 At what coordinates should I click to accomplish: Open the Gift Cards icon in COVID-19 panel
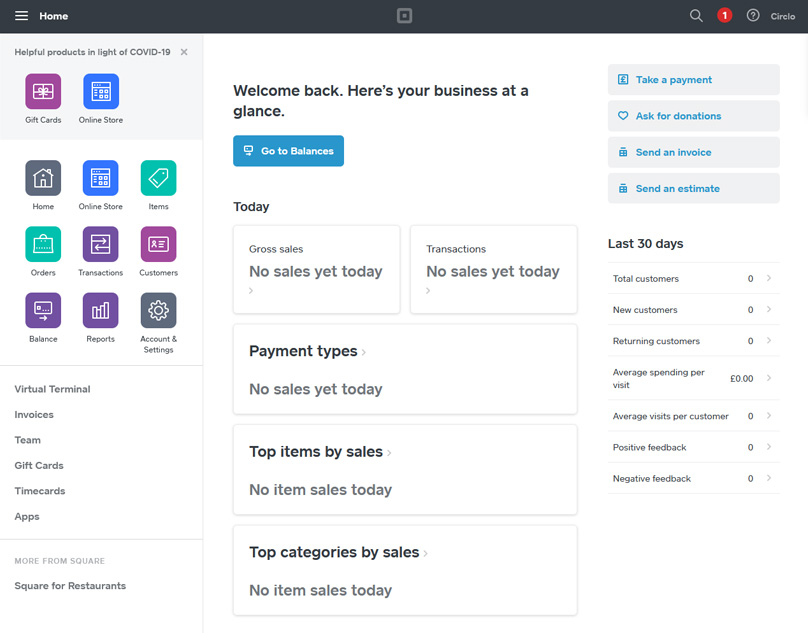point(43,92)
